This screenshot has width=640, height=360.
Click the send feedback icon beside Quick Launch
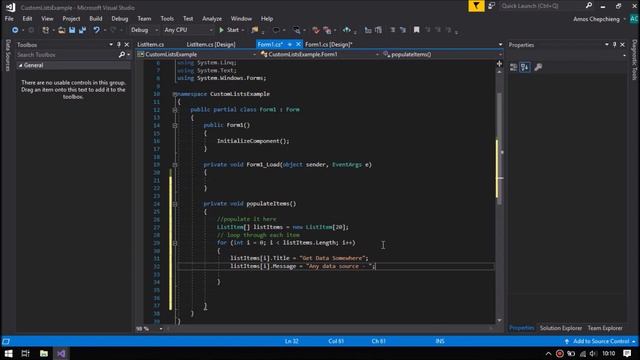(x=491, y=6)
